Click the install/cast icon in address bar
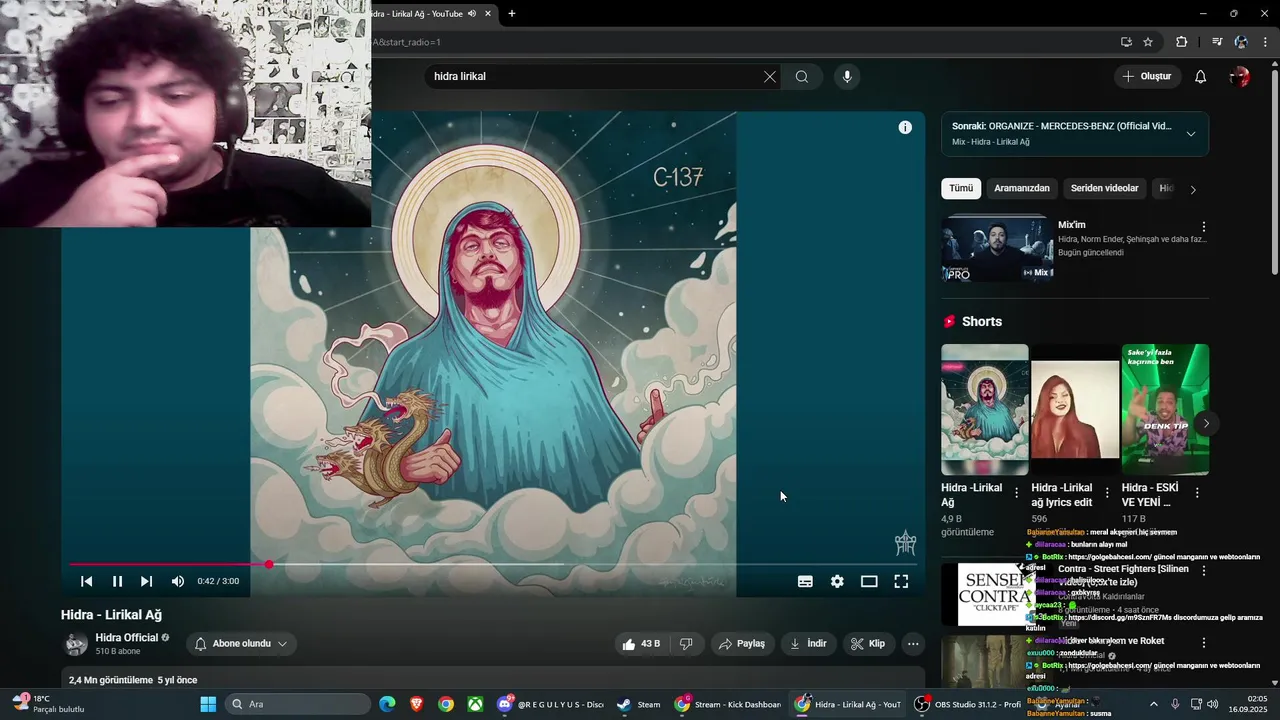The image size is (1280, 720). tap(1126, 42)
